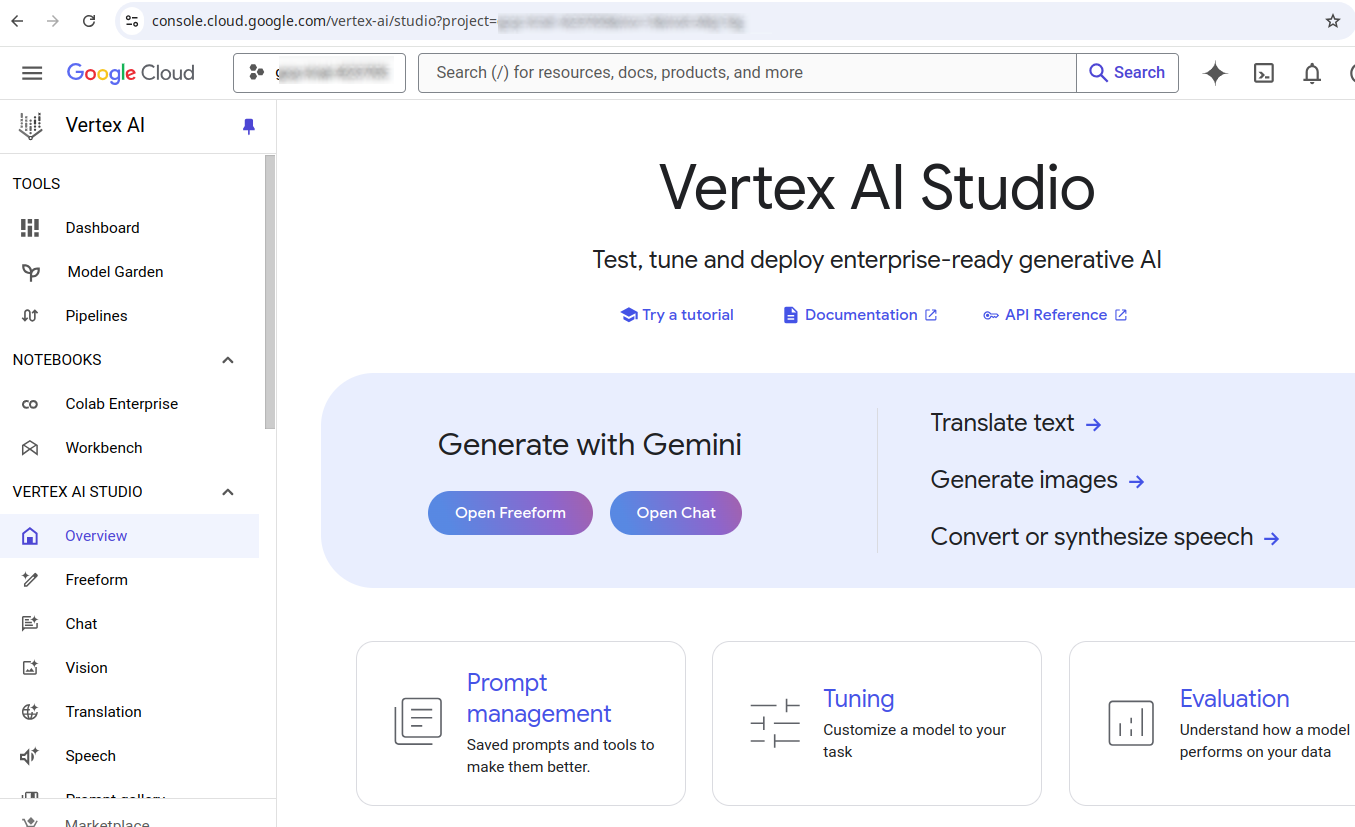Follow the Translate text link
The height and width of the screenshot is (827, 1355).
point(1016,423)
